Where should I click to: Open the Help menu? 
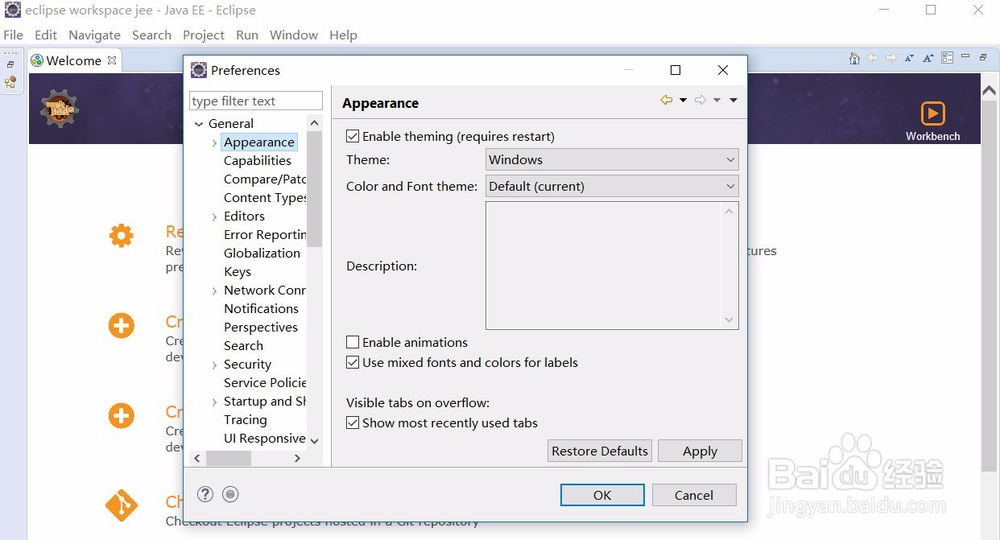click(343, 35)
